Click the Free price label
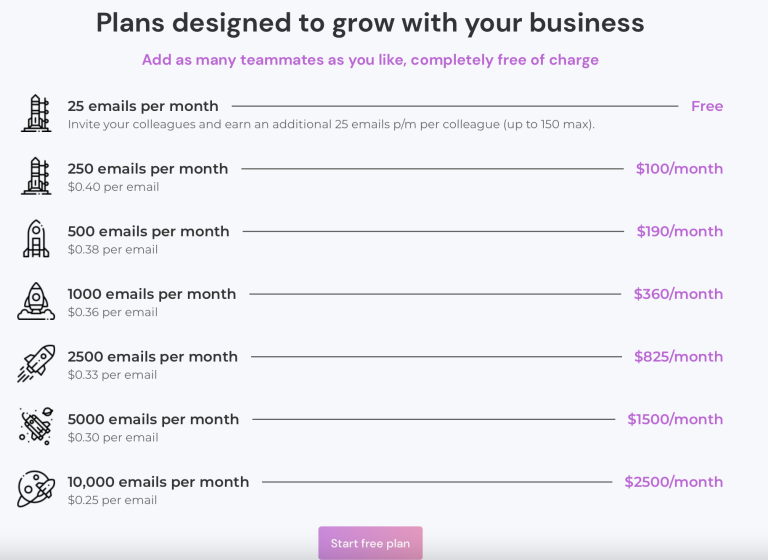This screenshot has height=560, width=768. tap(706, 106)
